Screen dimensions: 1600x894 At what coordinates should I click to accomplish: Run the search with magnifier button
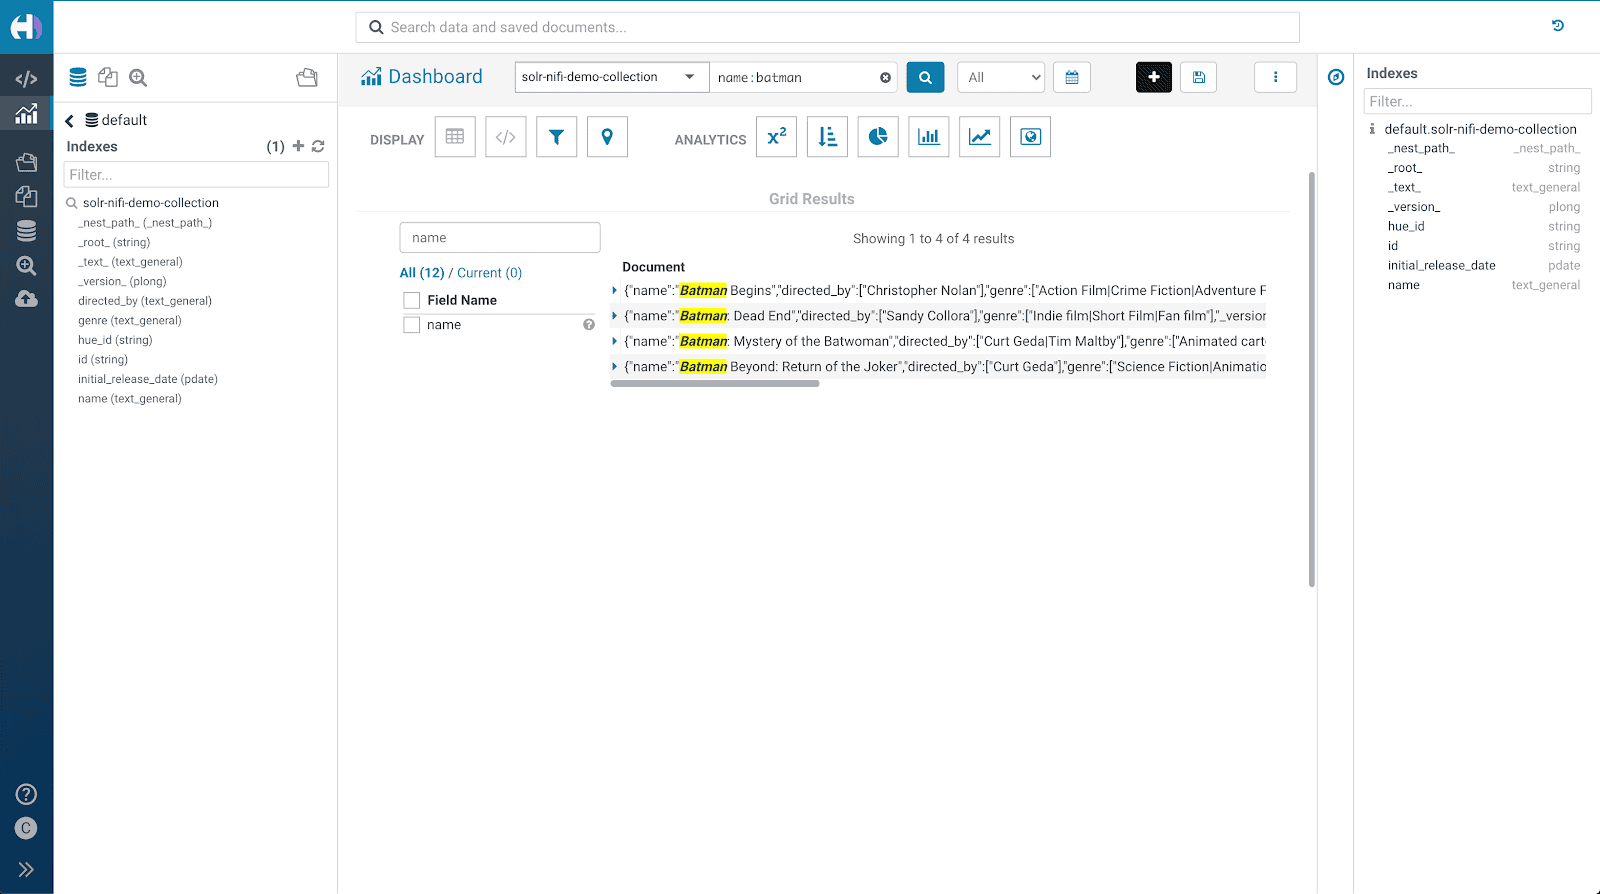tap(925, 77)
